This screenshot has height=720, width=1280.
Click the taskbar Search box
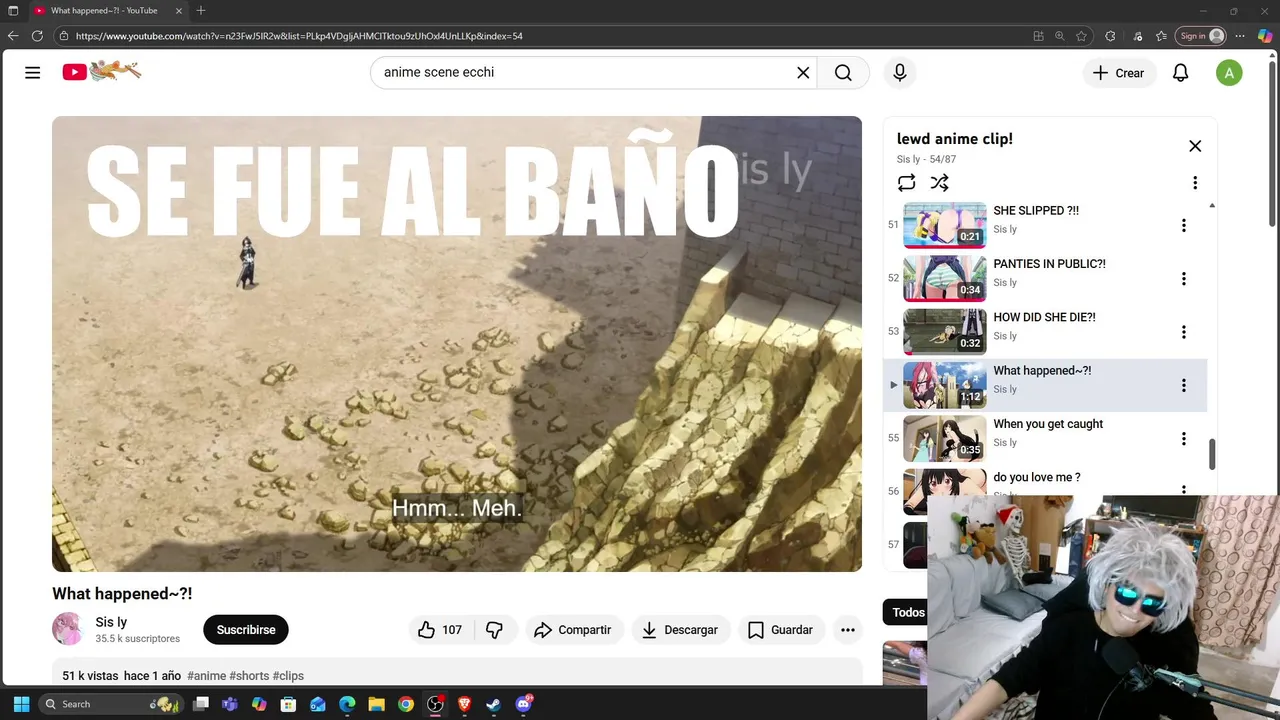click(x=111, y=704)
